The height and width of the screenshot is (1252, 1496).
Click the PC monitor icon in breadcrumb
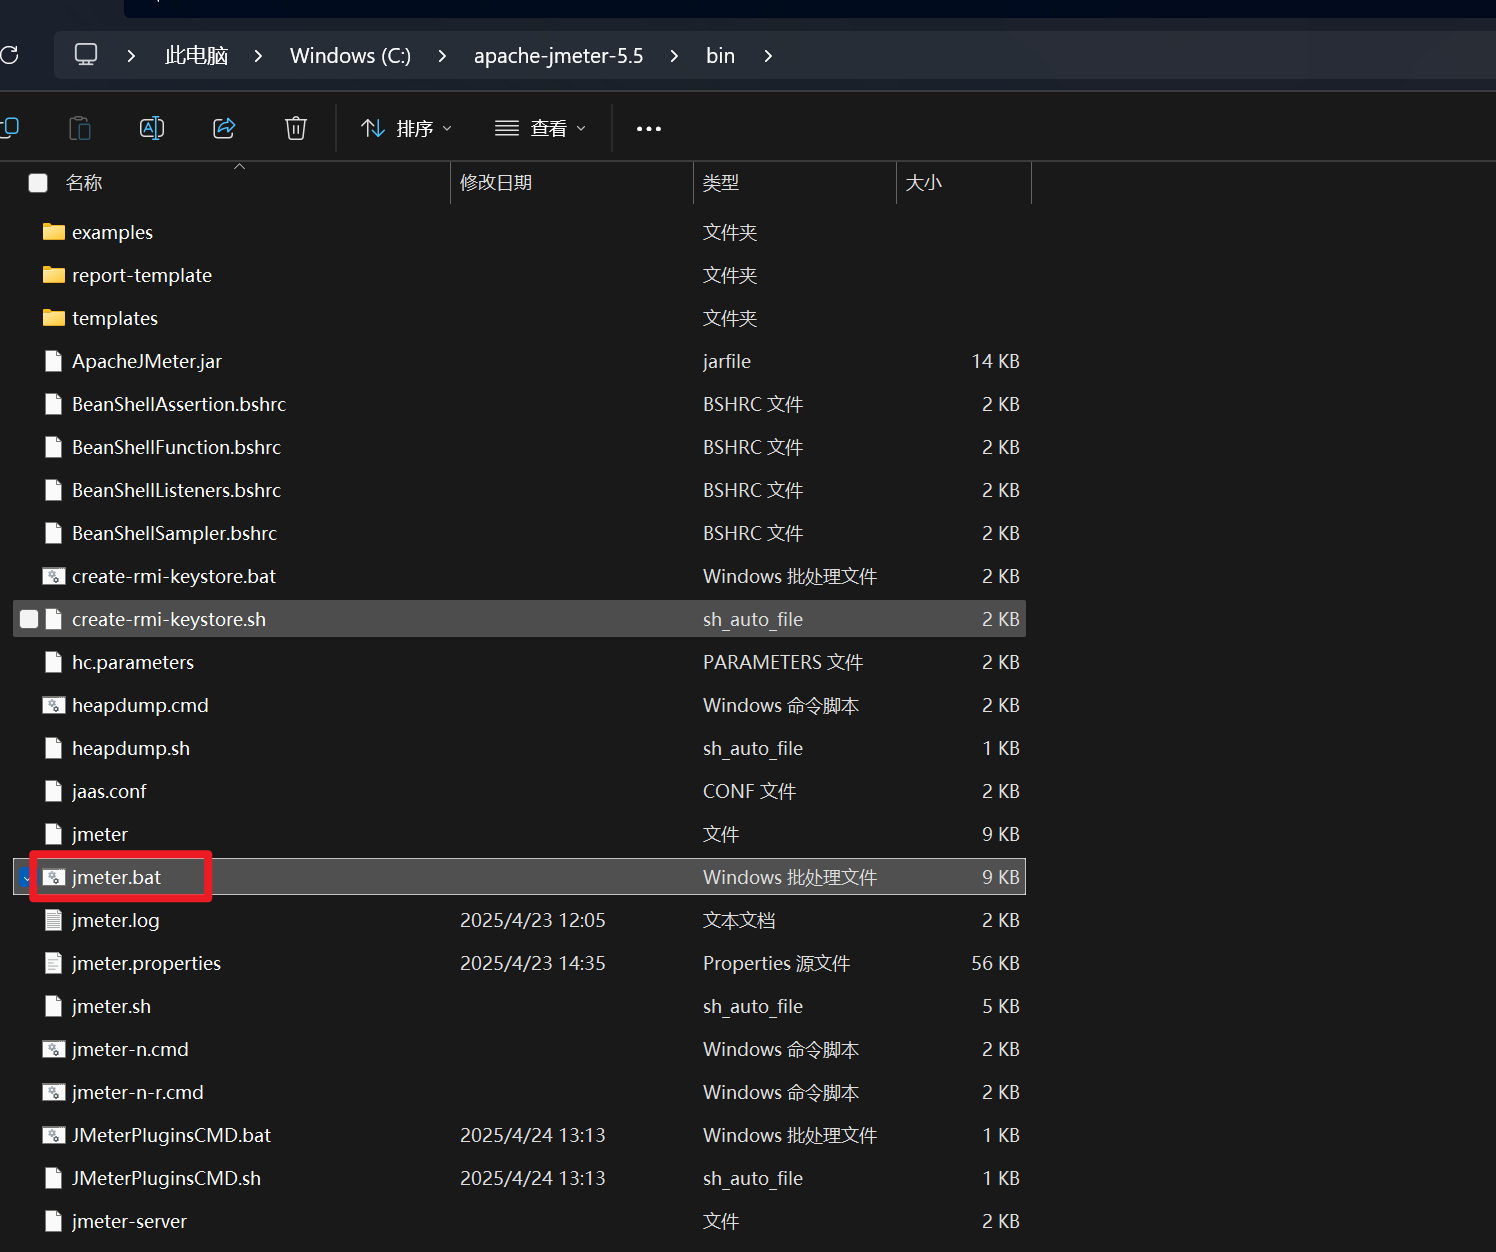pos(86,55)
